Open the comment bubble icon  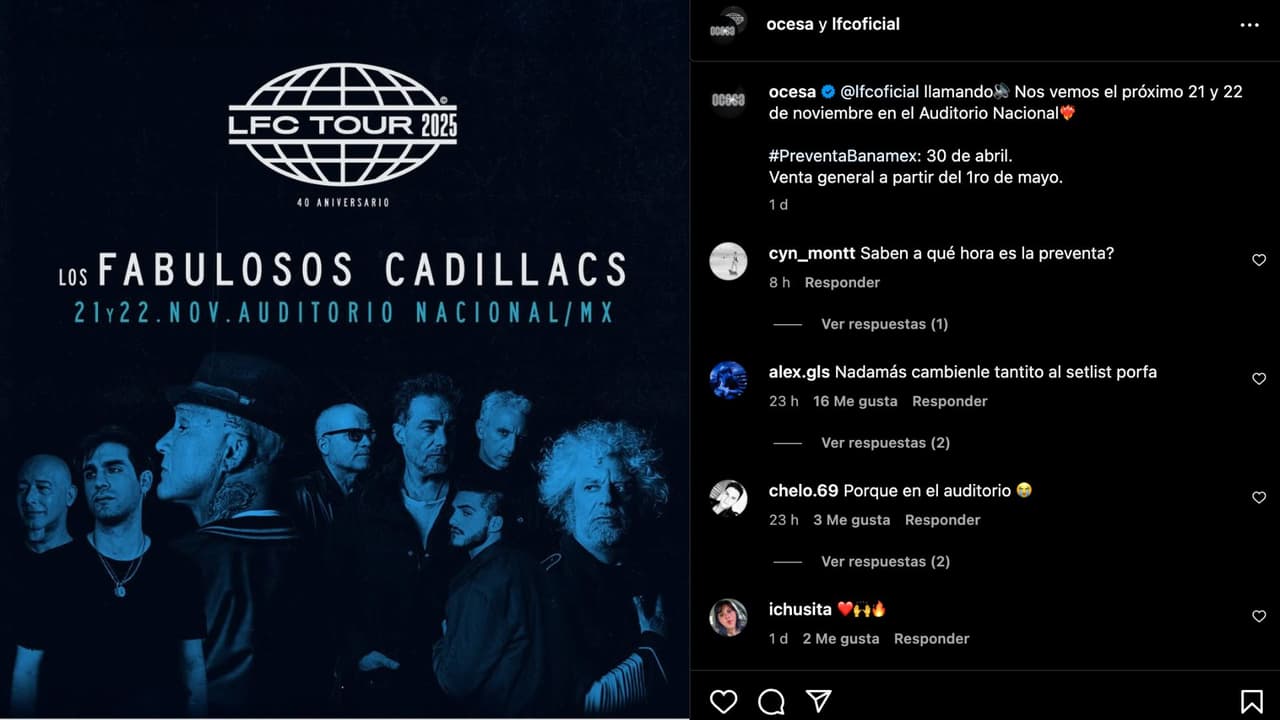pyautogui.click(x=771, y=701)
